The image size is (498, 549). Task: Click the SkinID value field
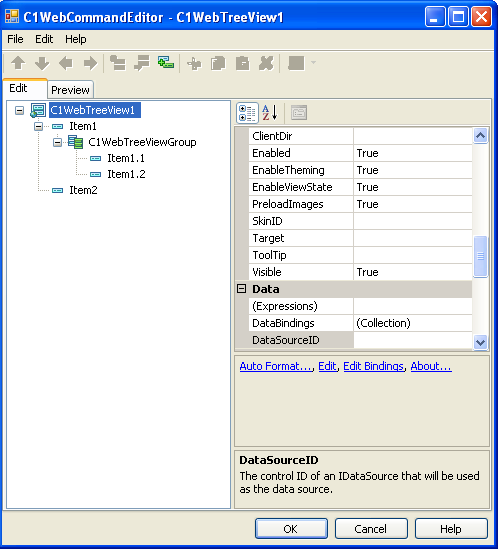(413, 221)
